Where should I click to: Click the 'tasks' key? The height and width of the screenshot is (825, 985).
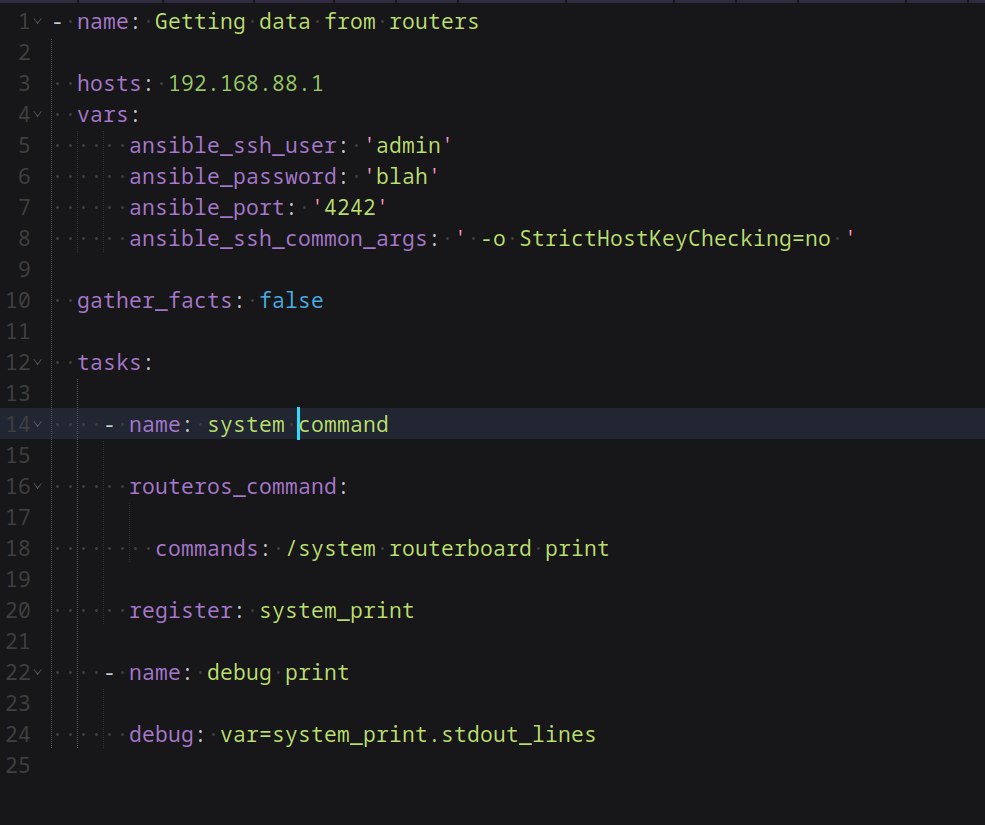[x=109, y=363]
